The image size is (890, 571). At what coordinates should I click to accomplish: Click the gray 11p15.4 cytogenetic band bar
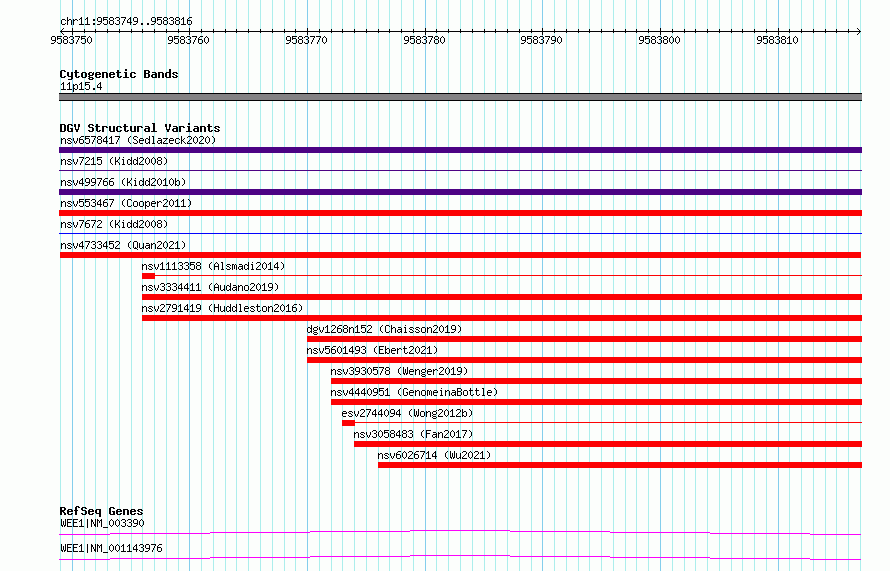[460, 97]
